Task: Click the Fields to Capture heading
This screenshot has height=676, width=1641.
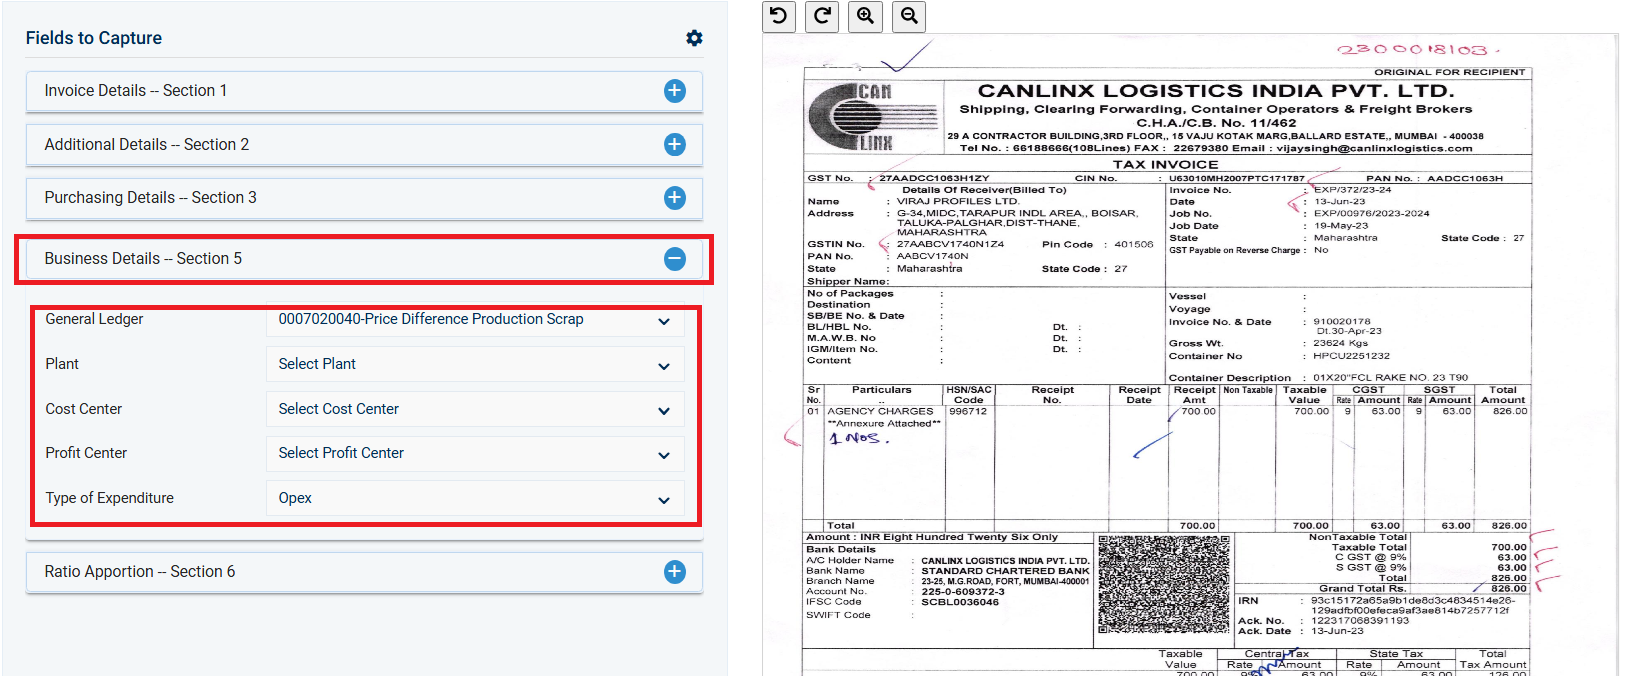Action: (x=94, y=38)
